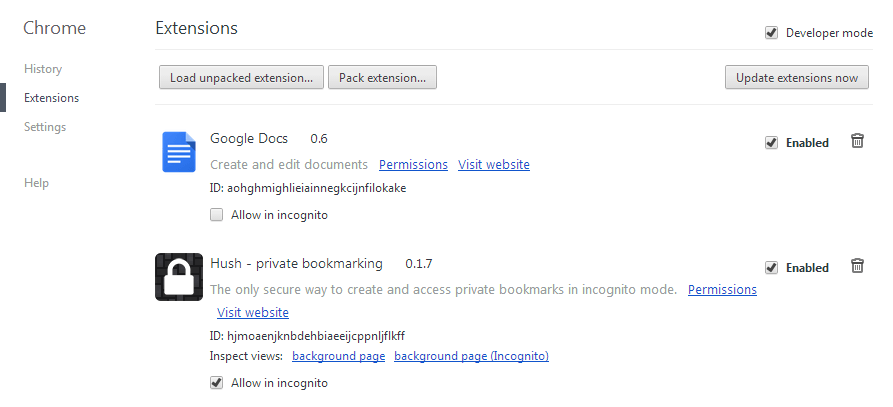Delete Hush extension via trash icon
The height and width of the screenshot is (407, 893).
(857, 266)
